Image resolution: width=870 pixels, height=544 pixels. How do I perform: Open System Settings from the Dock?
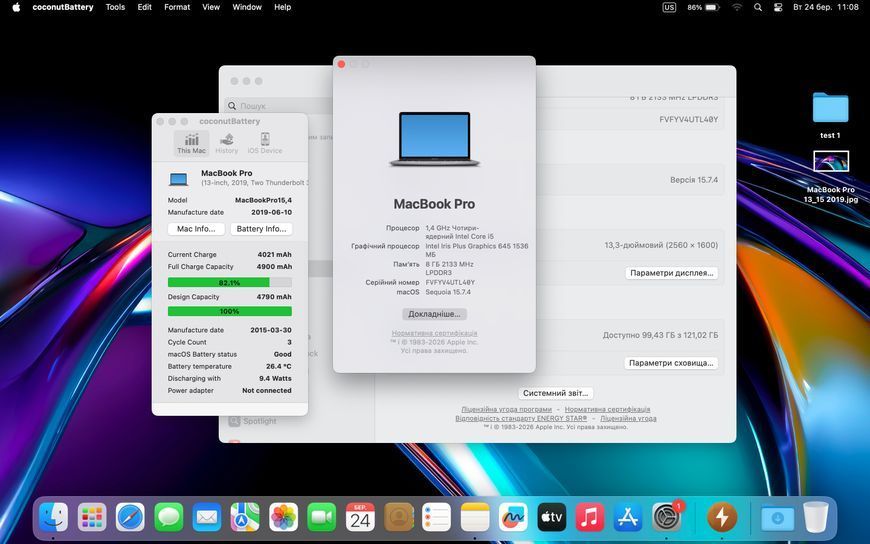(666, 517)
